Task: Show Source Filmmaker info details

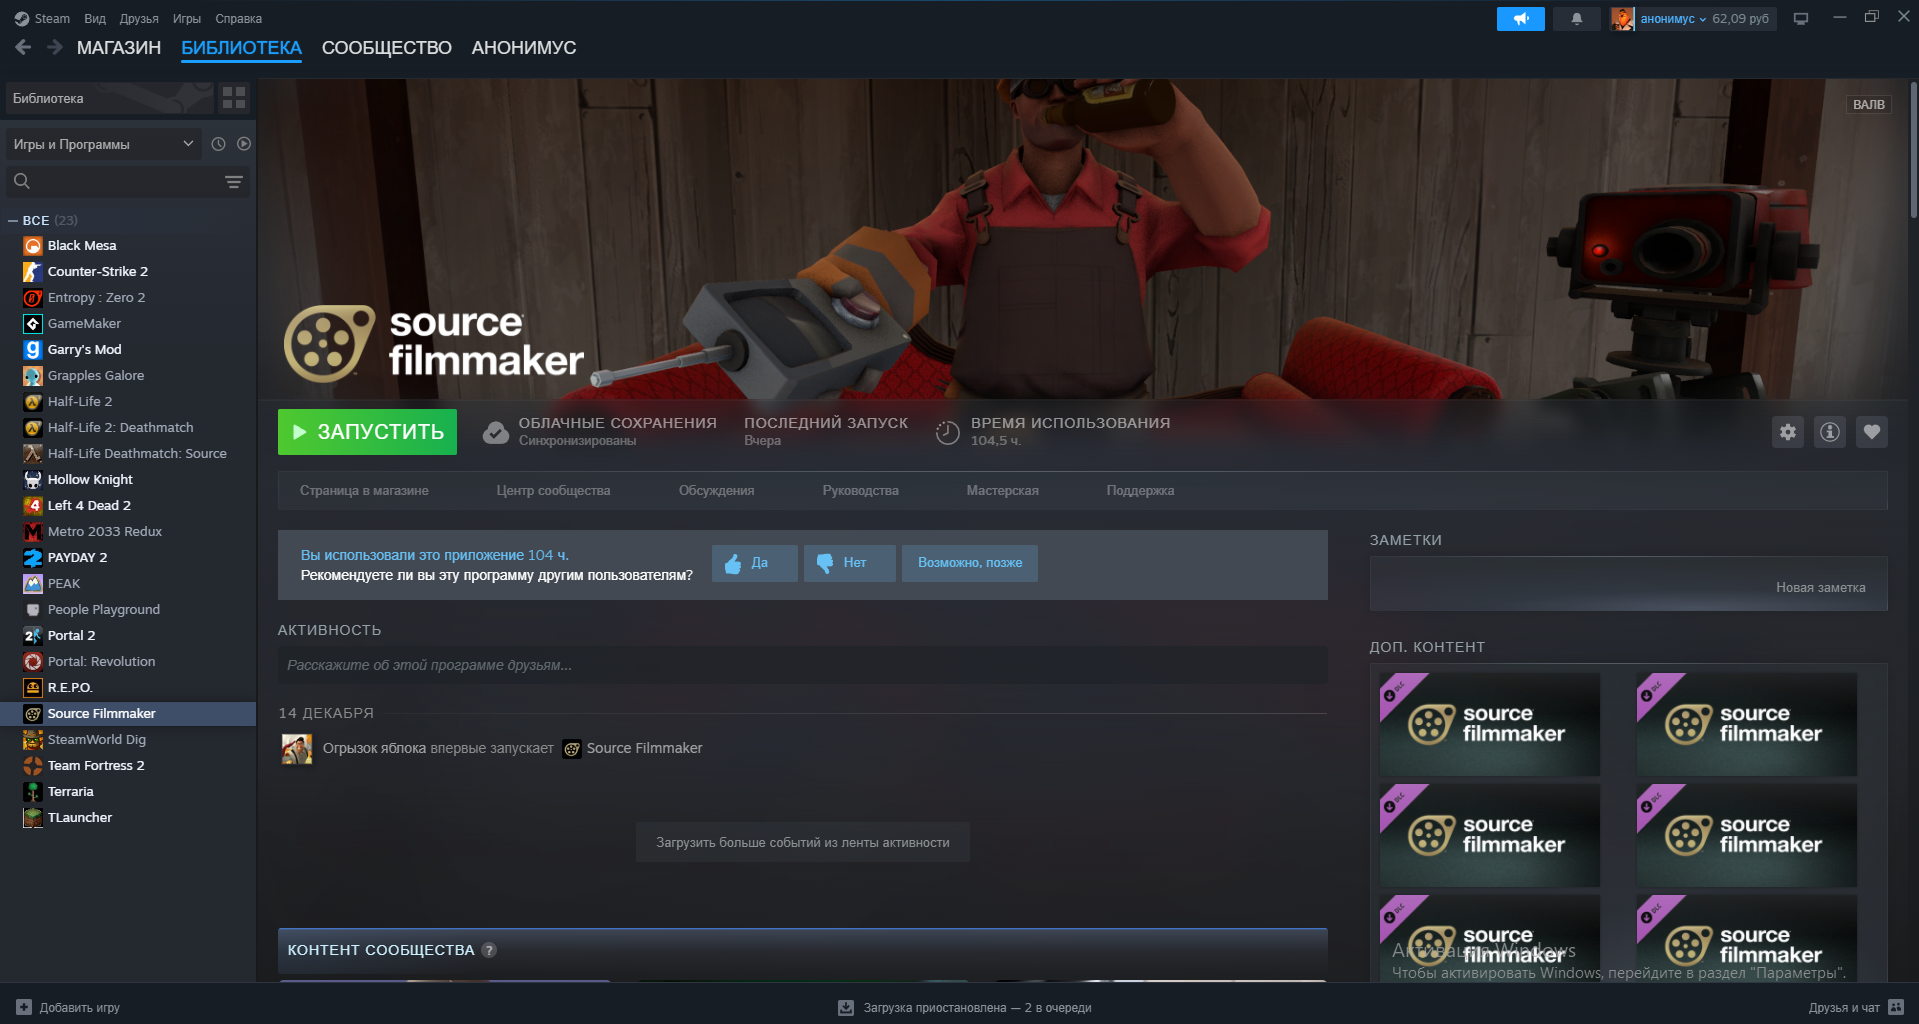Action: 1830,432
